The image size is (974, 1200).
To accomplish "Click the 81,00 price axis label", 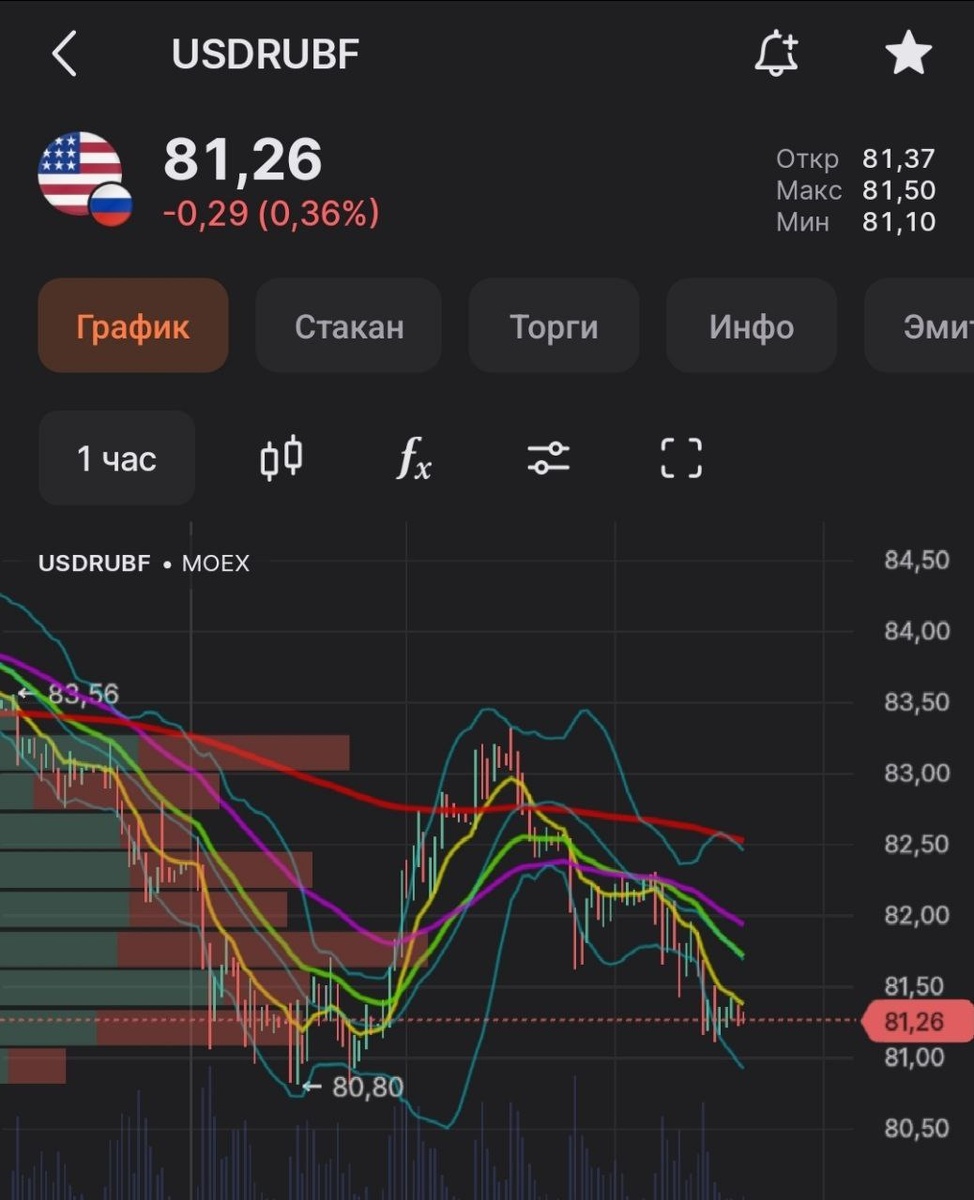I will (916, 1057).
